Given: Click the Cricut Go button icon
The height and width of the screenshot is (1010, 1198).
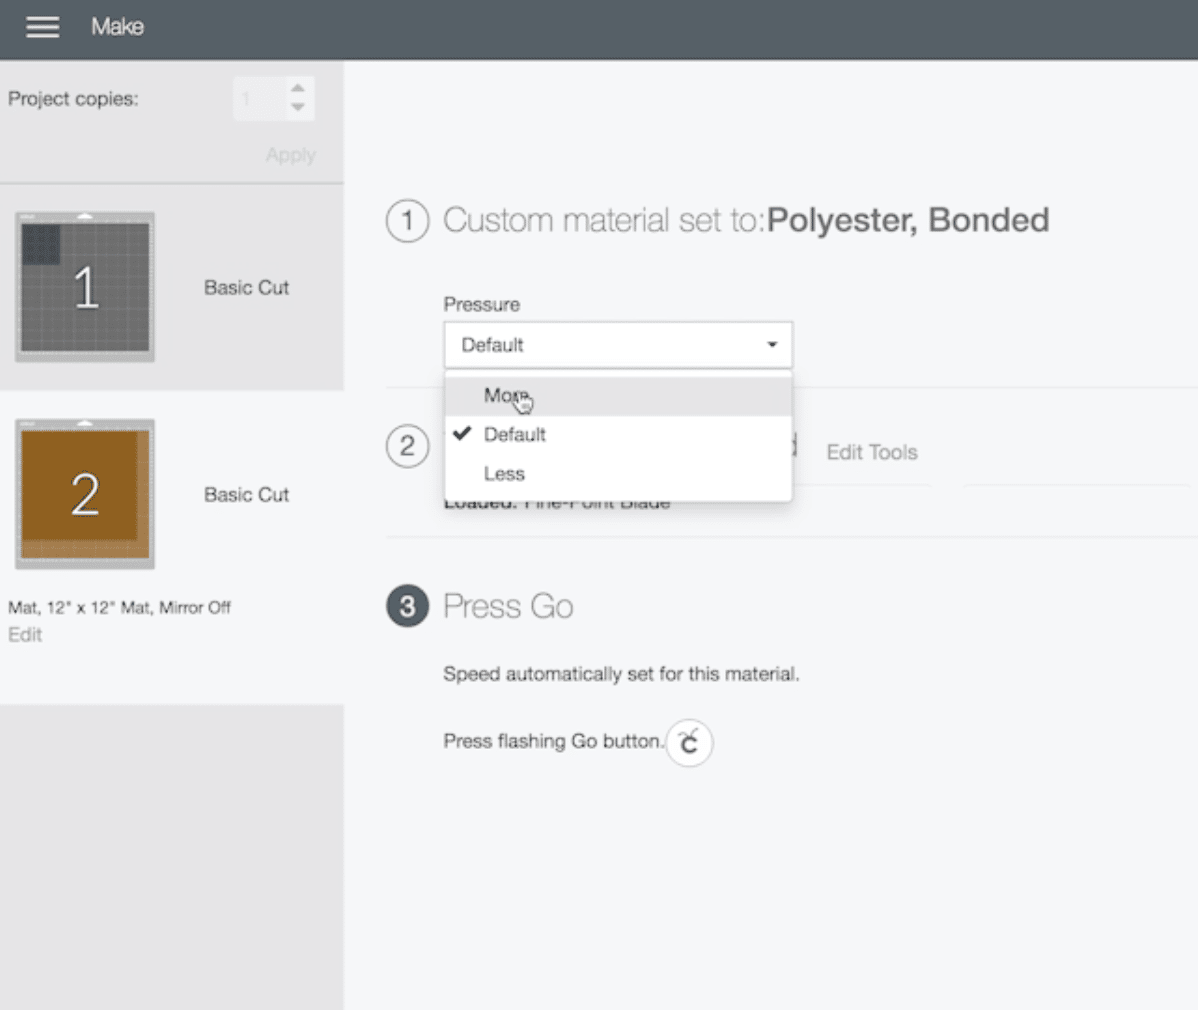Looking at the screenshot, I should point(689,743).
